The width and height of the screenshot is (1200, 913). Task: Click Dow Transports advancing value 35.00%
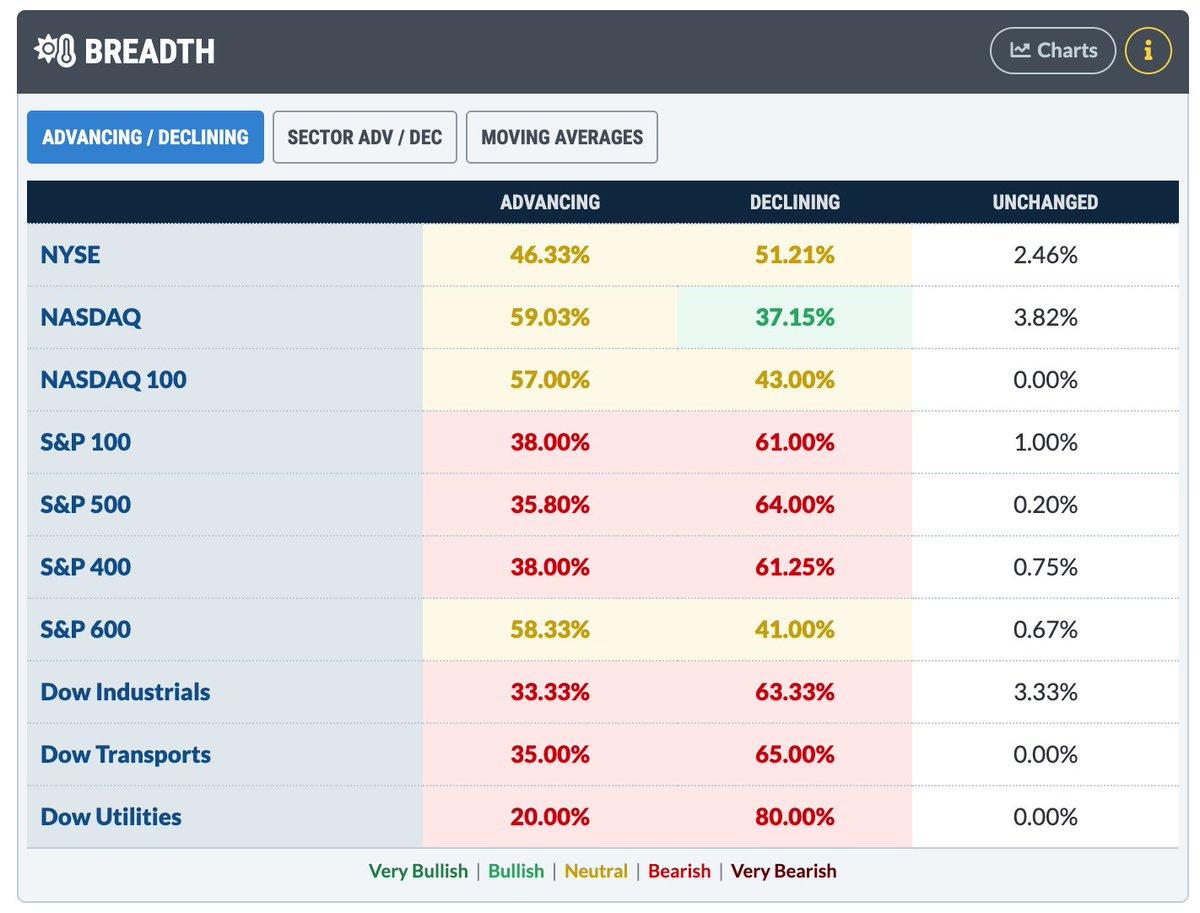pos(550,755)
